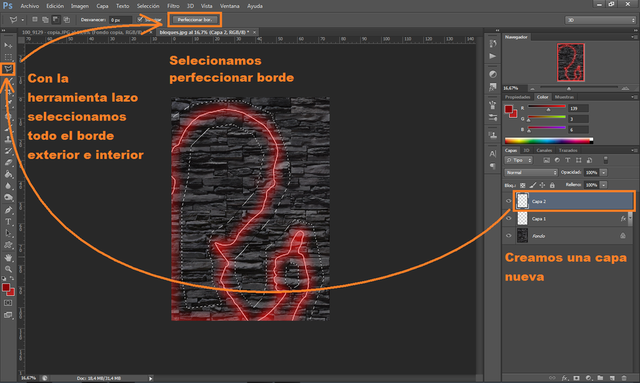Select the Polygonal Lasso tool in toolbox
This screenshot has height=383, width=640.
tap(8, 69)
